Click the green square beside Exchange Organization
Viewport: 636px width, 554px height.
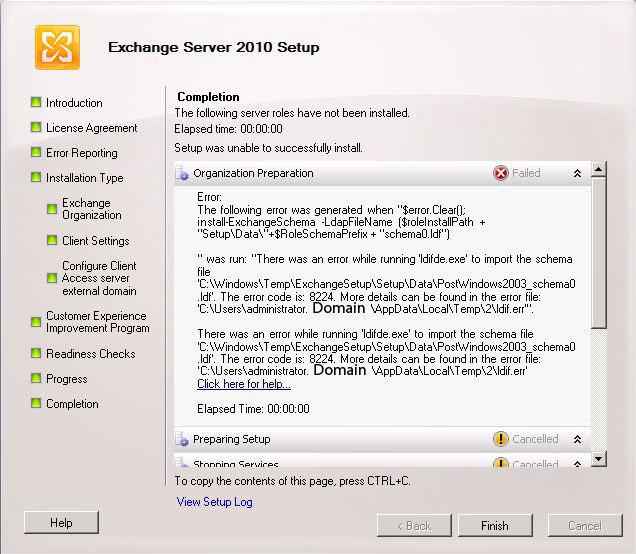pos(52,209)
